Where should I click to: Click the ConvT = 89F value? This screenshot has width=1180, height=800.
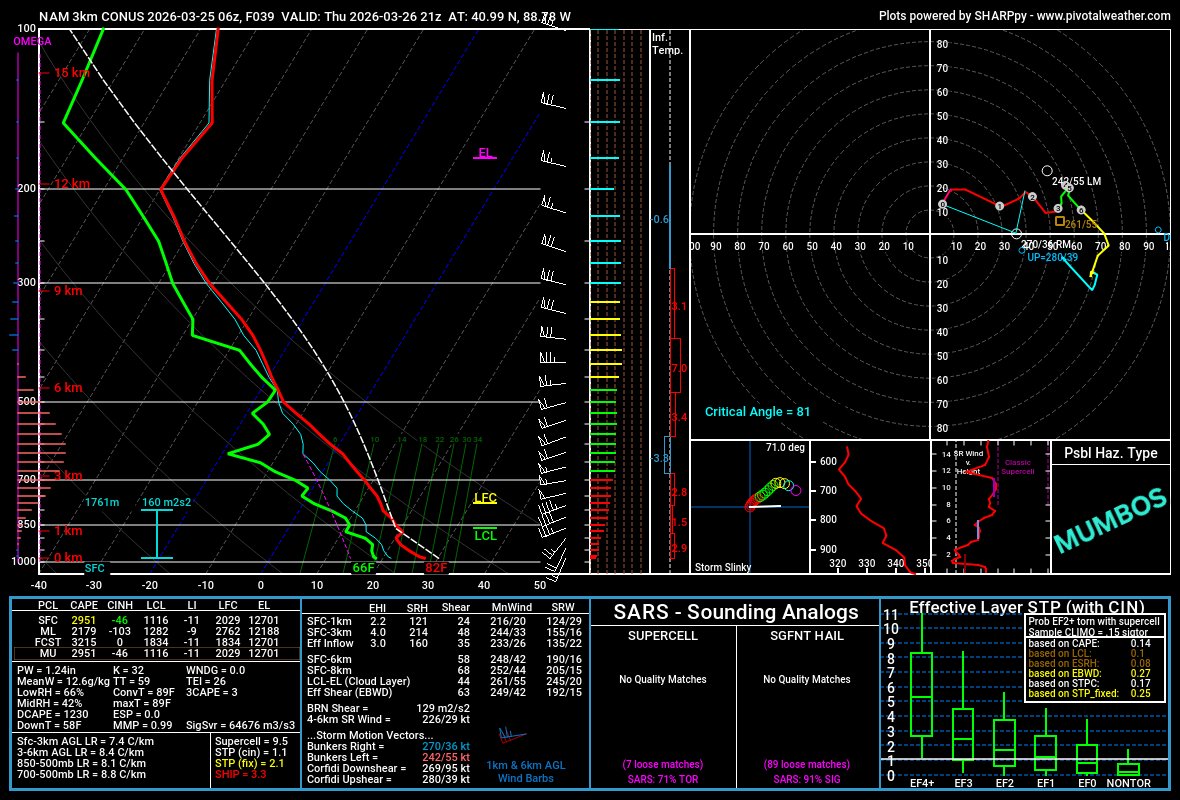click(144, 692)
